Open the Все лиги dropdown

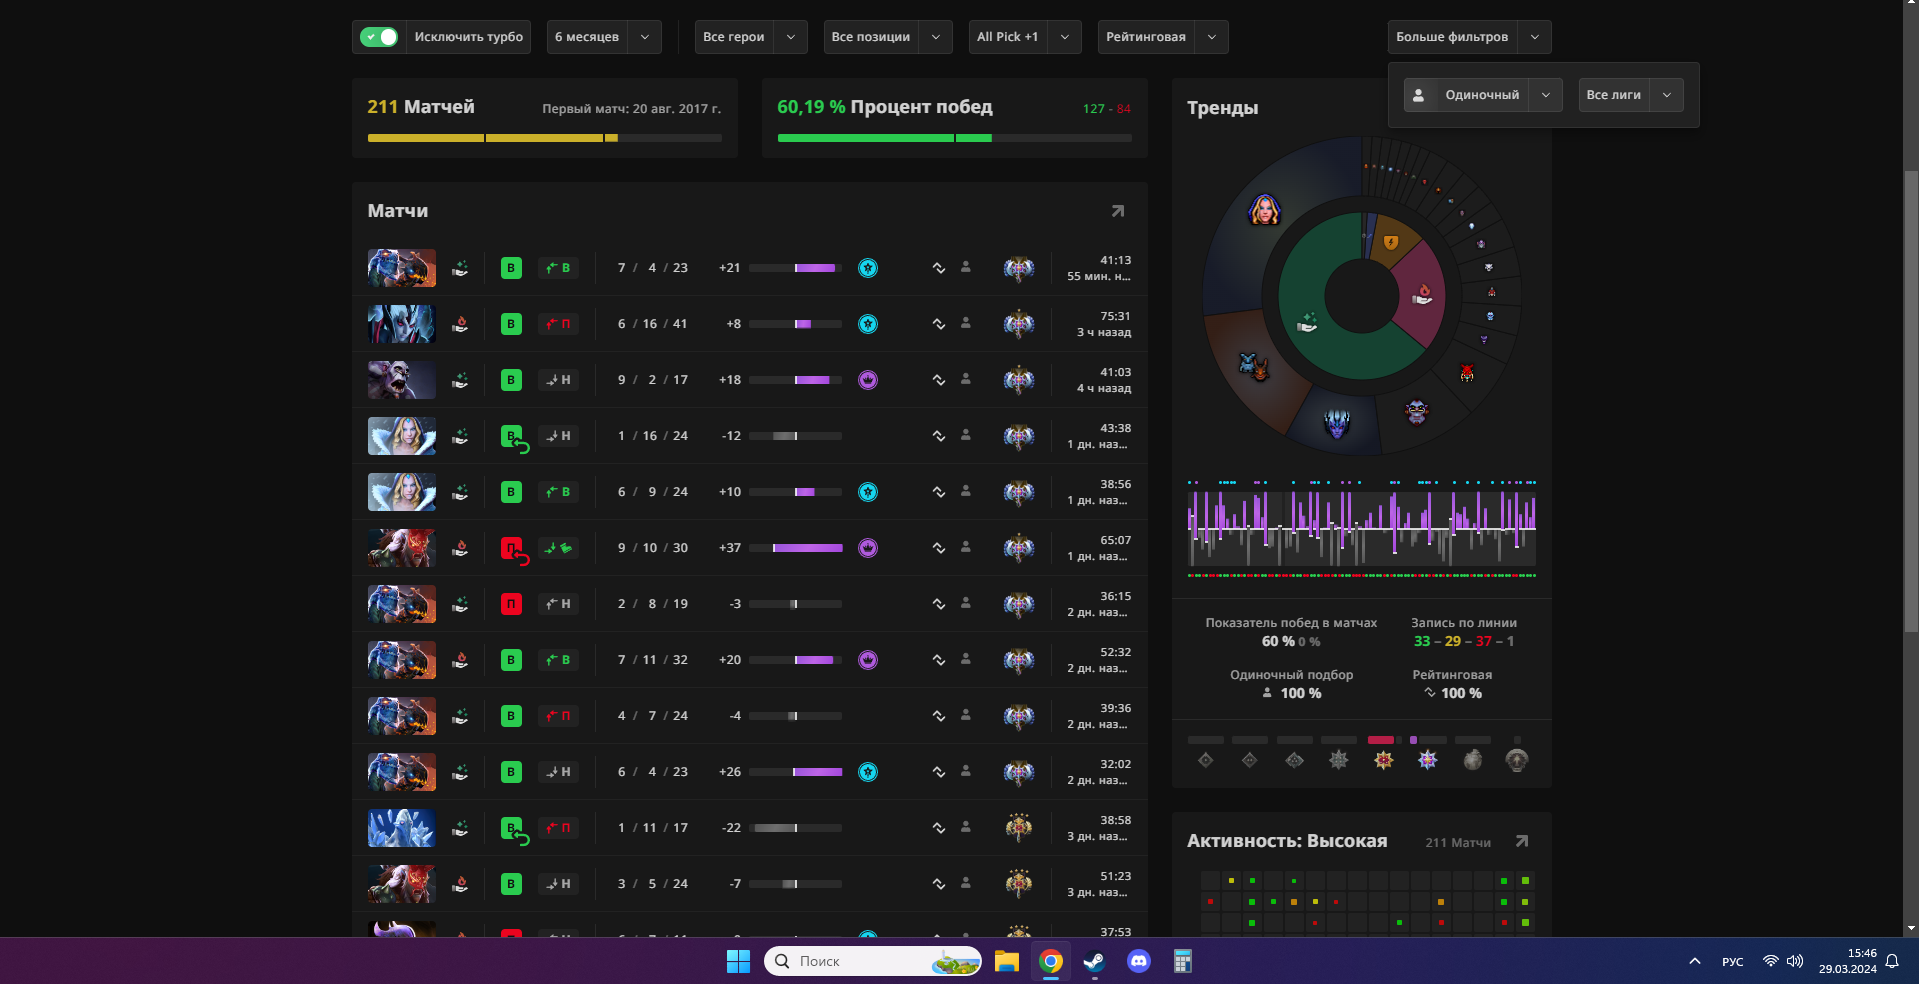point(1631,95)
